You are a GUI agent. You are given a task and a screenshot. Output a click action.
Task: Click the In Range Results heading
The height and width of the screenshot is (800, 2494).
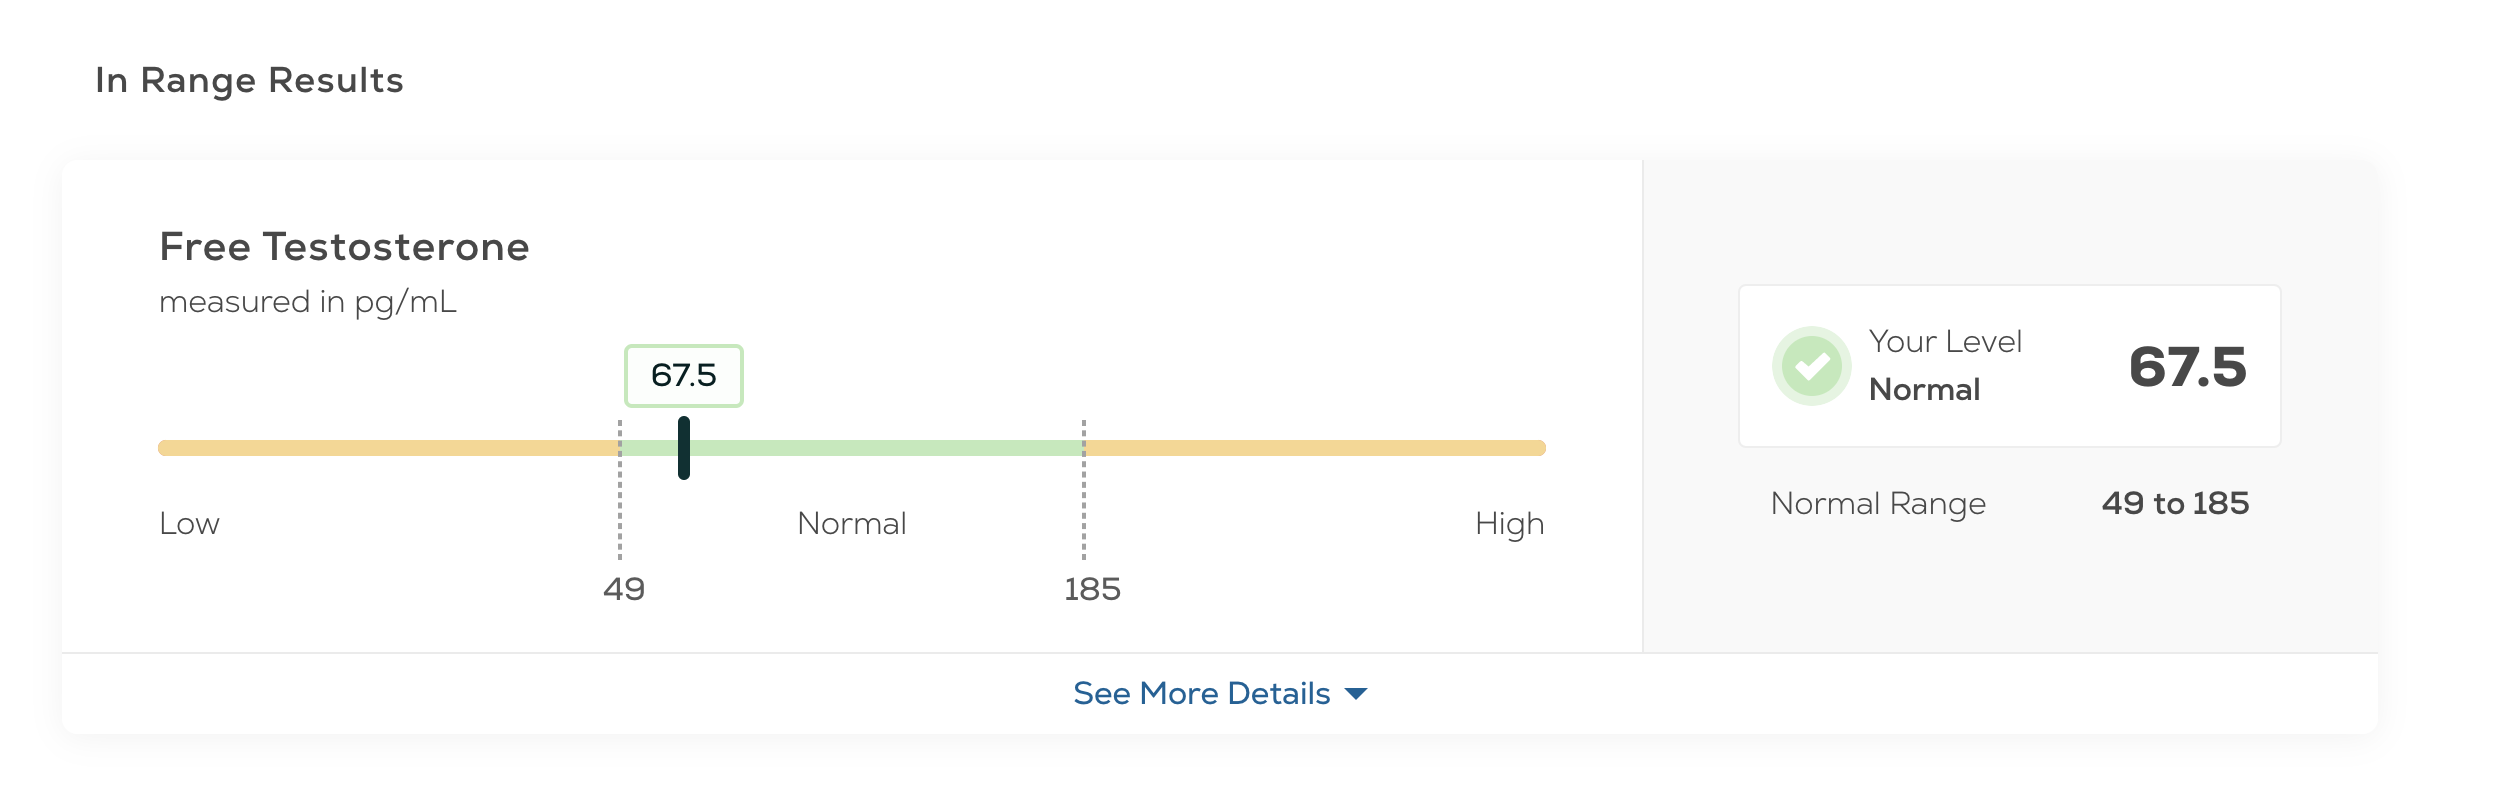[249, 80]
